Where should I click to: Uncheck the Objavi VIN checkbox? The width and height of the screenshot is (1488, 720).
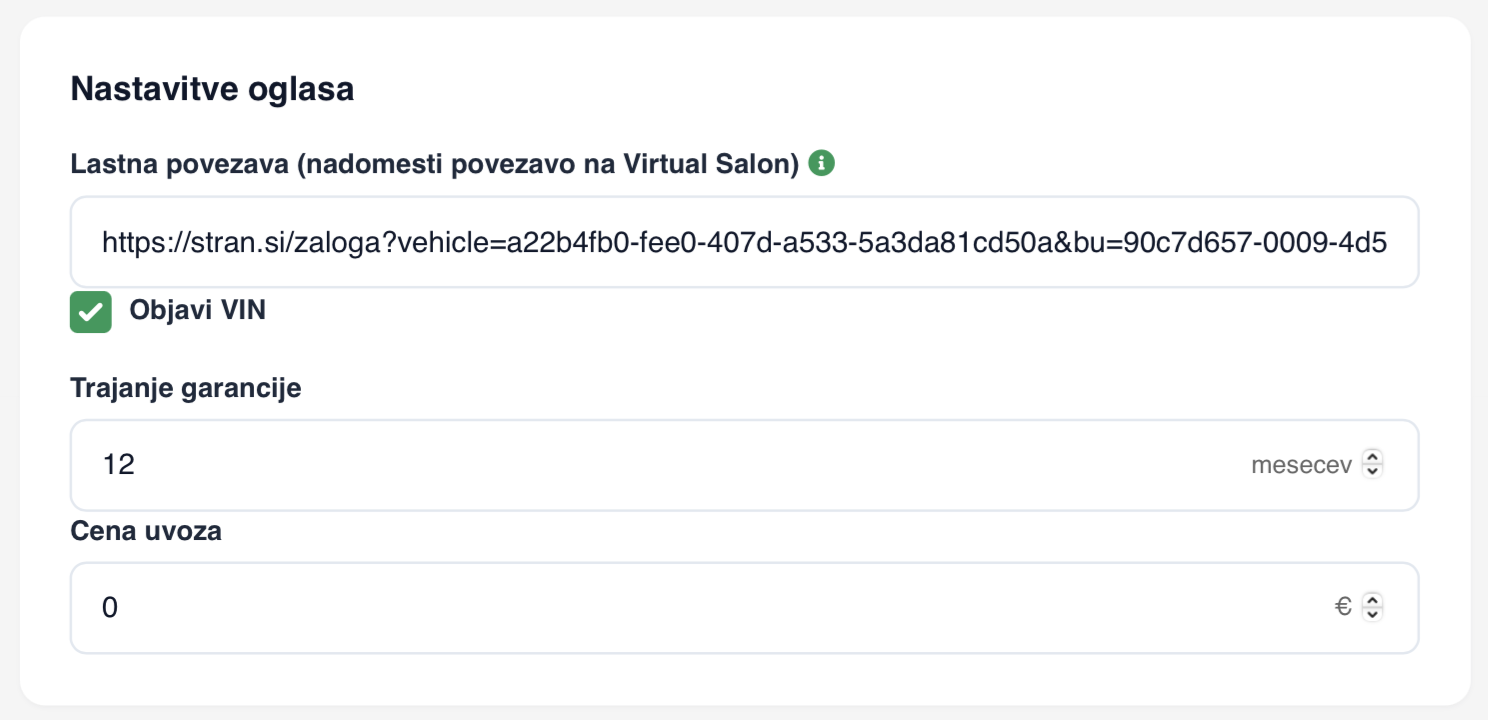pos(91,312)
